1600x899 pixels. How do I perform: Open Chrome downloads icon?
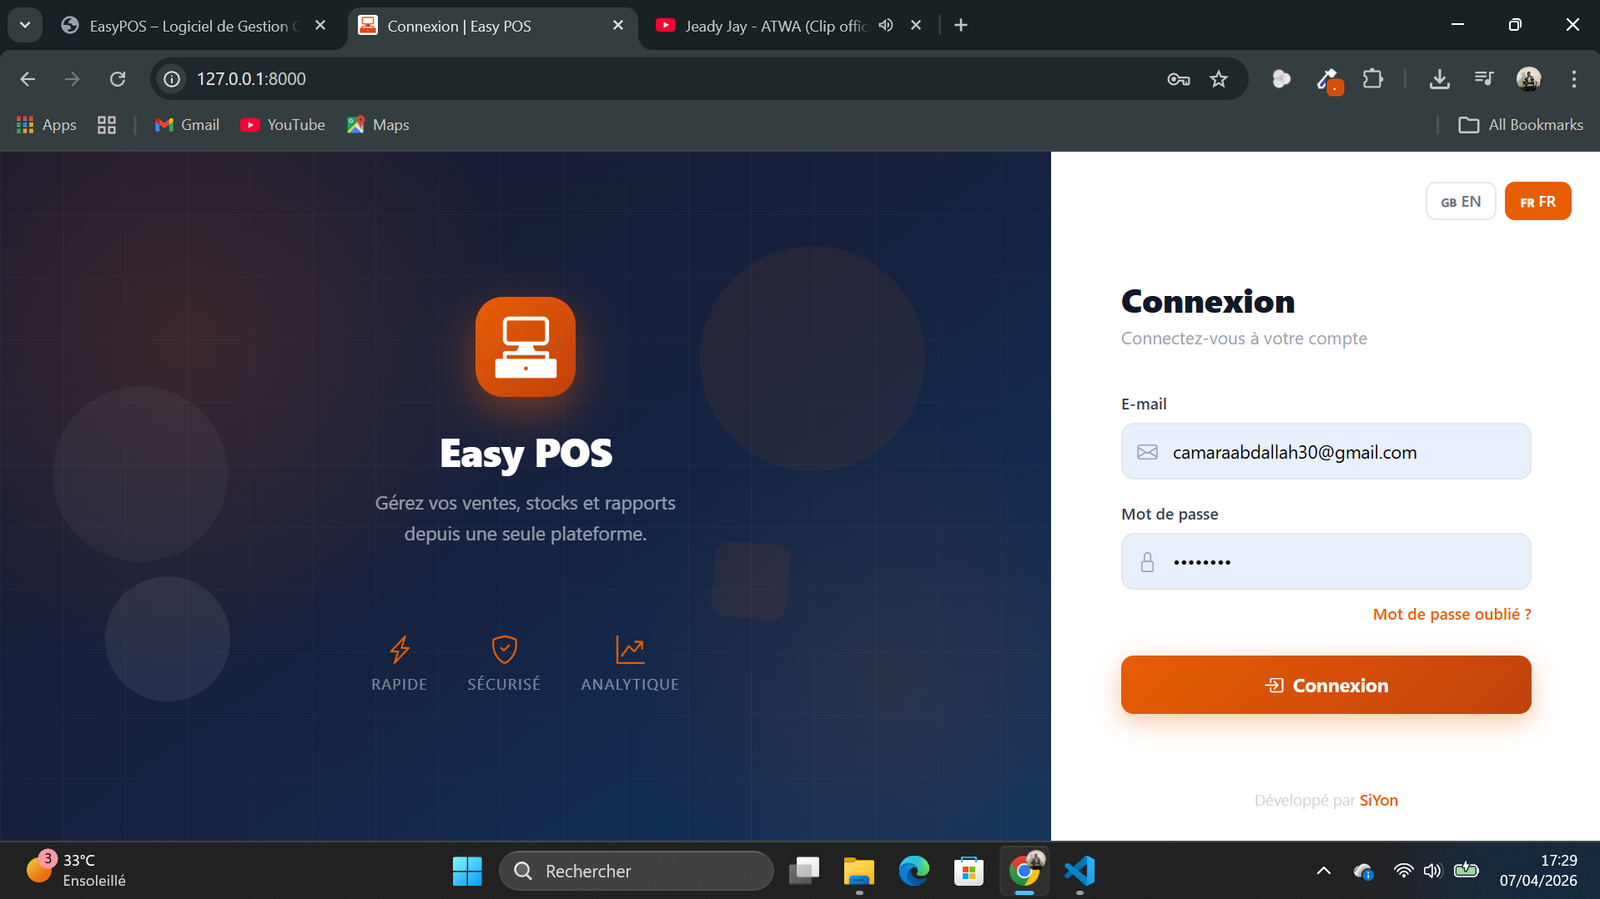(1439, 79)
